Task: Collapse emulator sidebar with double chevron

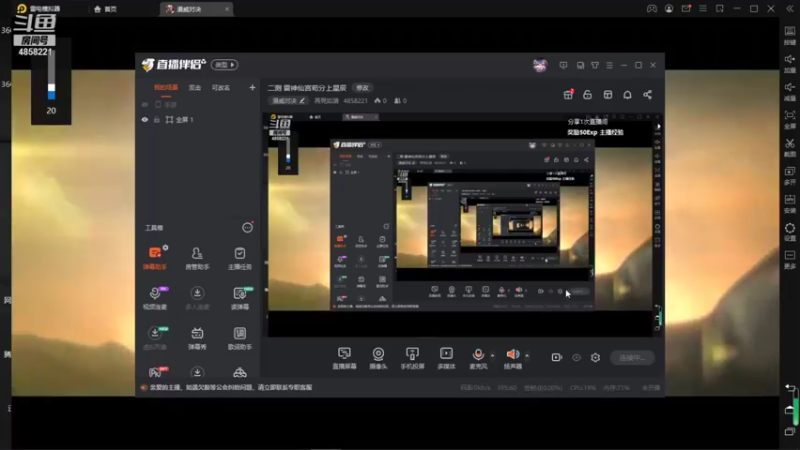Action: [790, 9]
